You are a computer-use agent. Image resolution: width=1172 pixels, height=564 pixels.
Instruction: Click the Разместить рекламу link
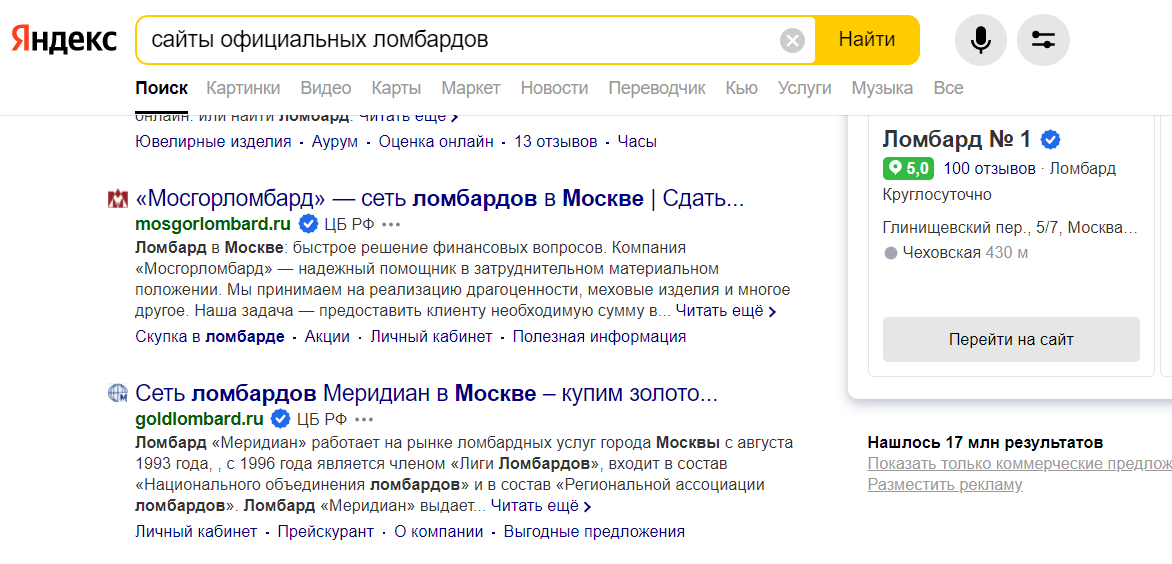(945, 485)
